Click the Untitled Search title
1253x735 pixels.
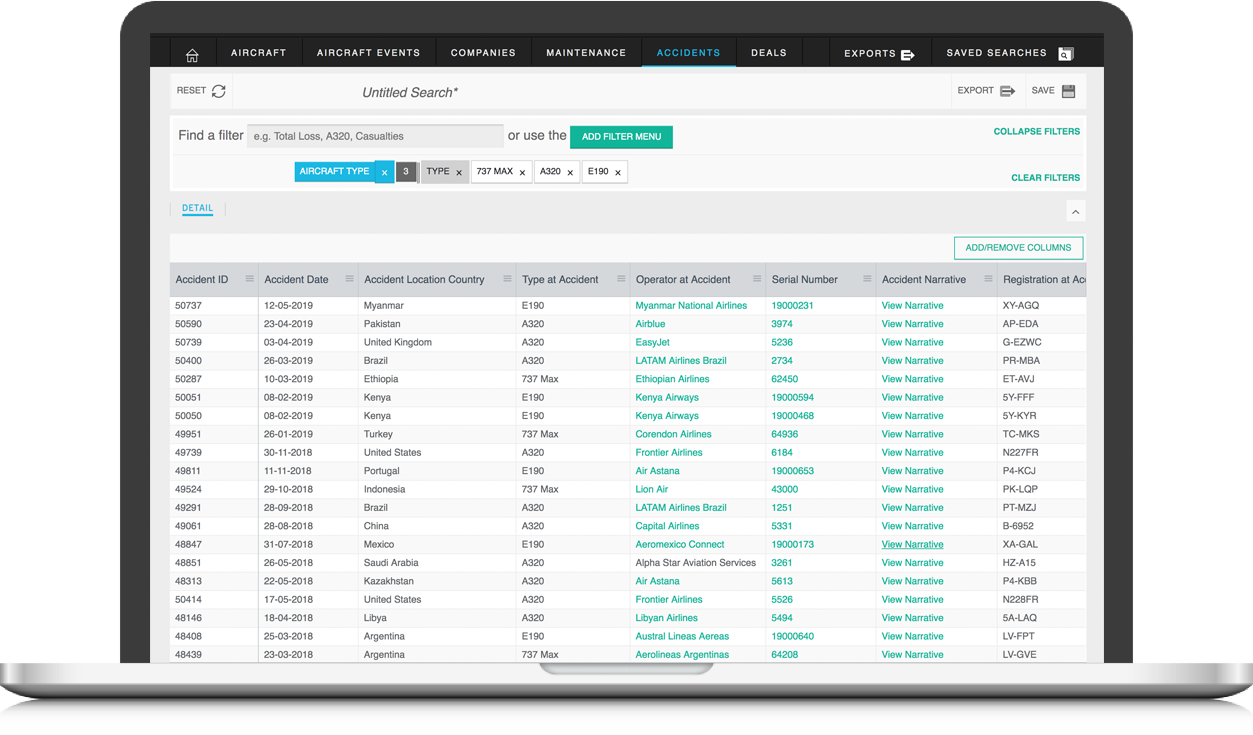[x=410, y=92]
